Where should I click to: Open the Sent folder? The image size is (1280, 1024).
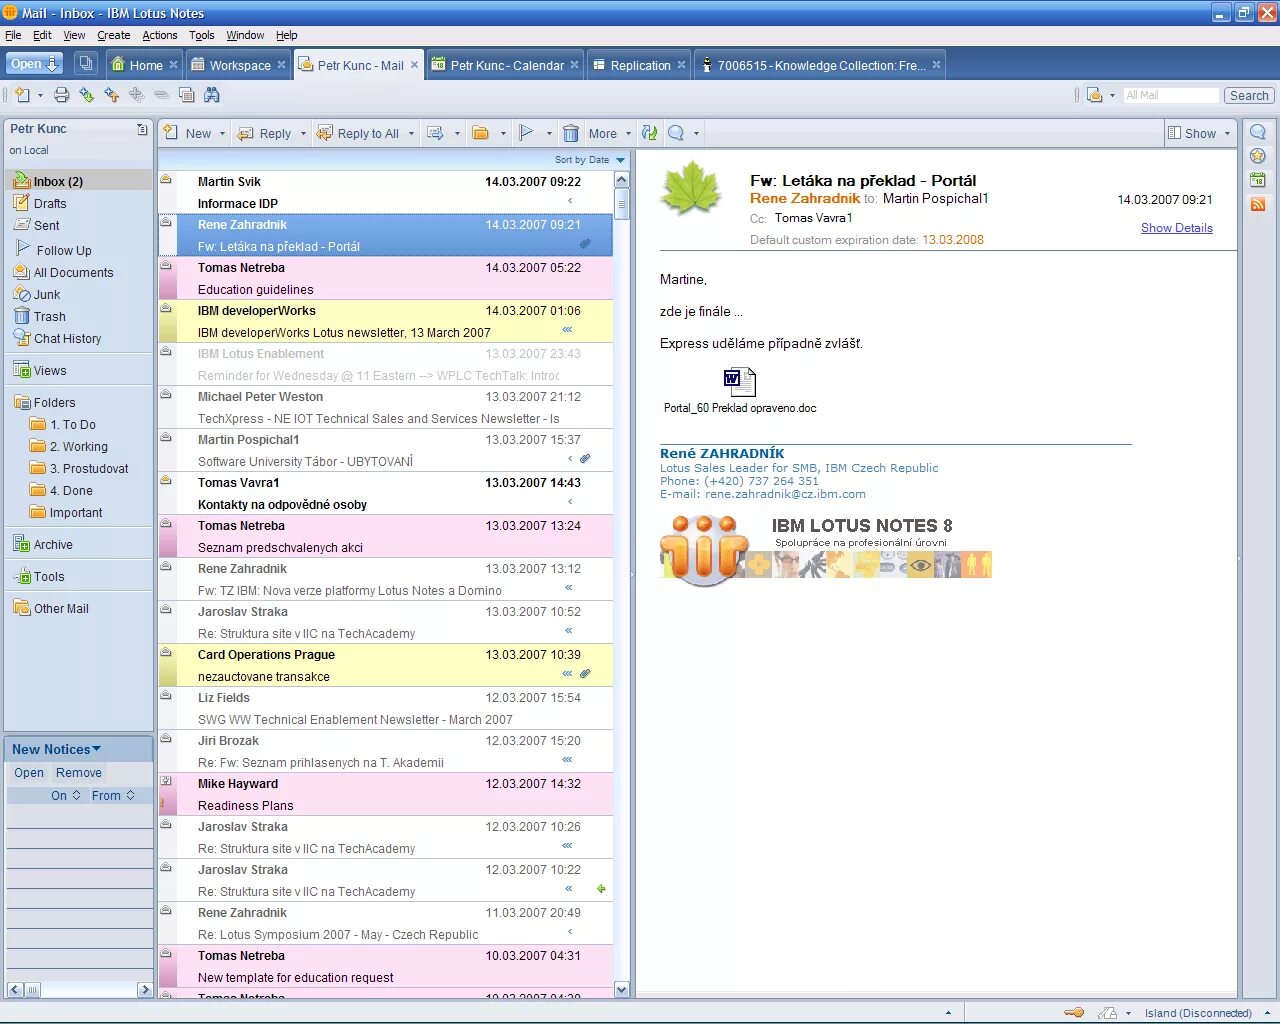(x=46, y=225)
